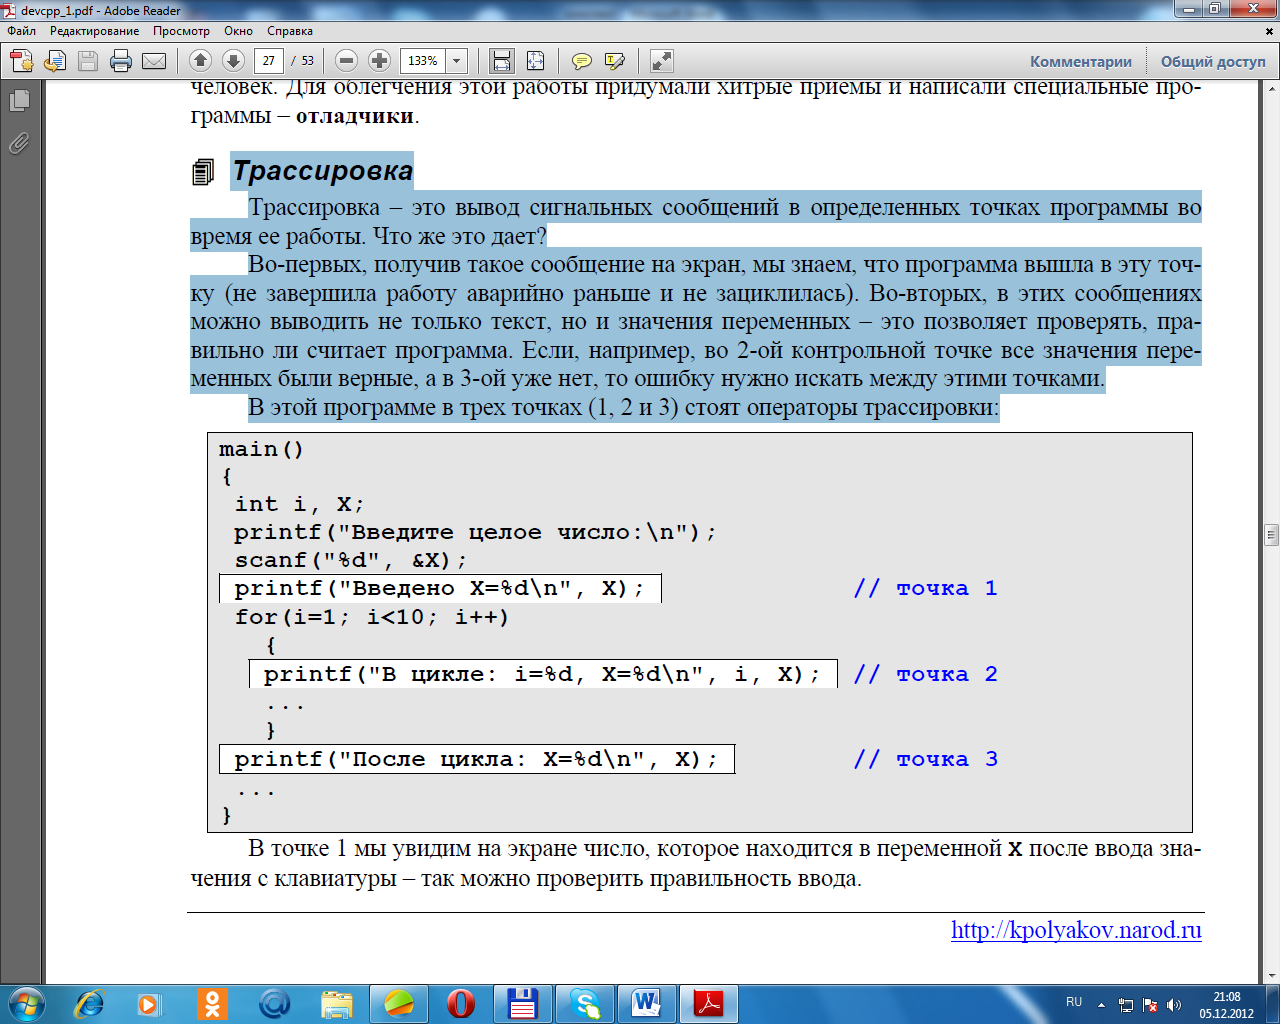Click the vertical scrollbar thumb
This screenshot has width=1280, height=1024.
tap(1271, 534)
